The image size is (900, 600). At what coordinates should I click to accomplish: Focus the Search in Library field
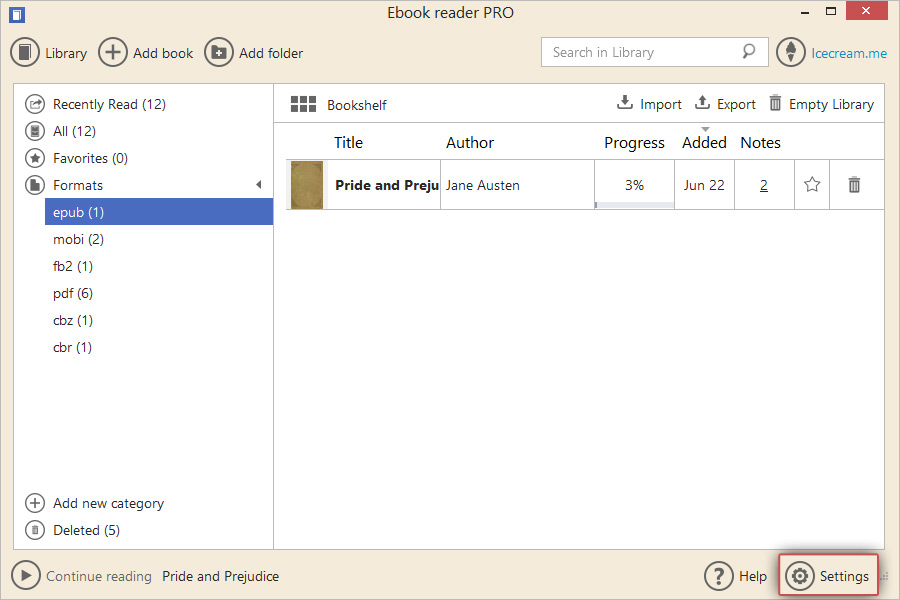click(654, 52)
